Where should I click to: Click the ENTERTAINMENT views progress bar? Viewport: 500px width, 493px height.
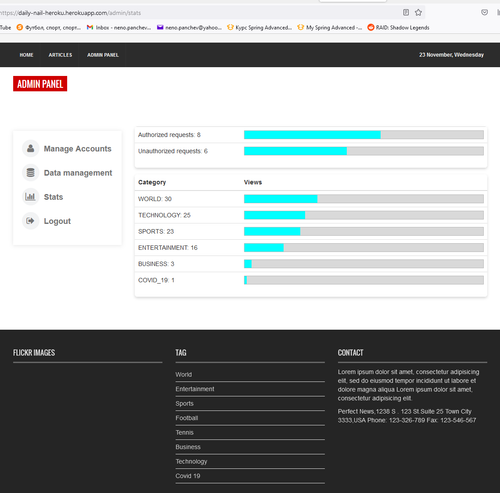[364, 247]
